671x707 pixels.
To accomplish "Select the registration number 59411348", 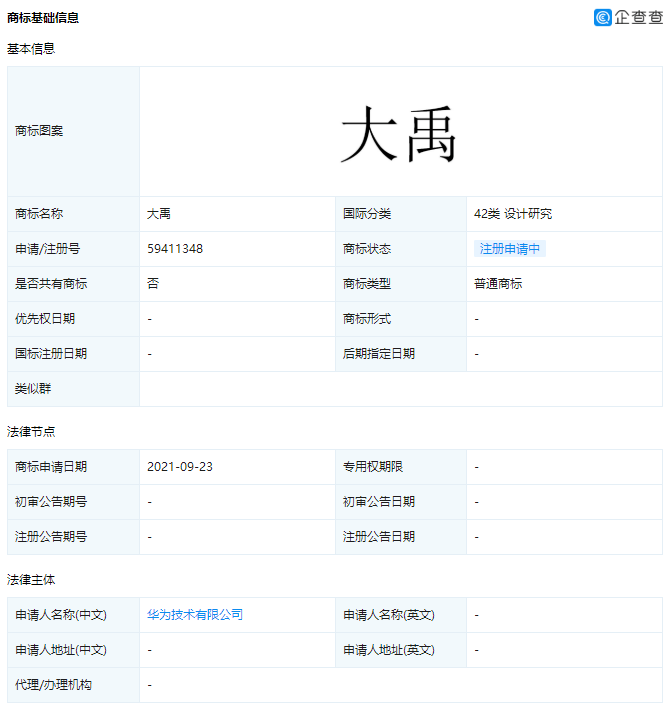I will pyautogui.click(x=175, y=248).
